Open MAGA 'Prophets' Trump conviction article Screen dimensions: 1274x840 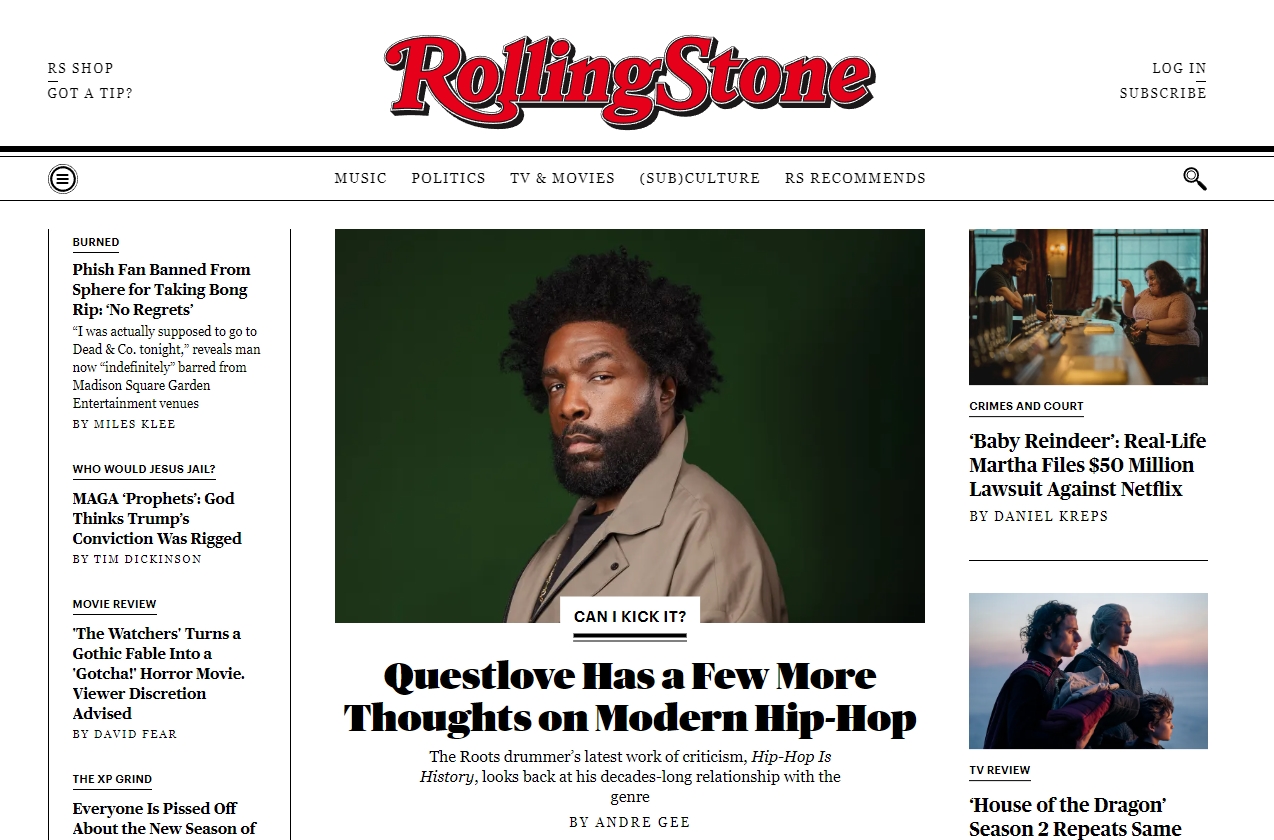click(157, 518)
